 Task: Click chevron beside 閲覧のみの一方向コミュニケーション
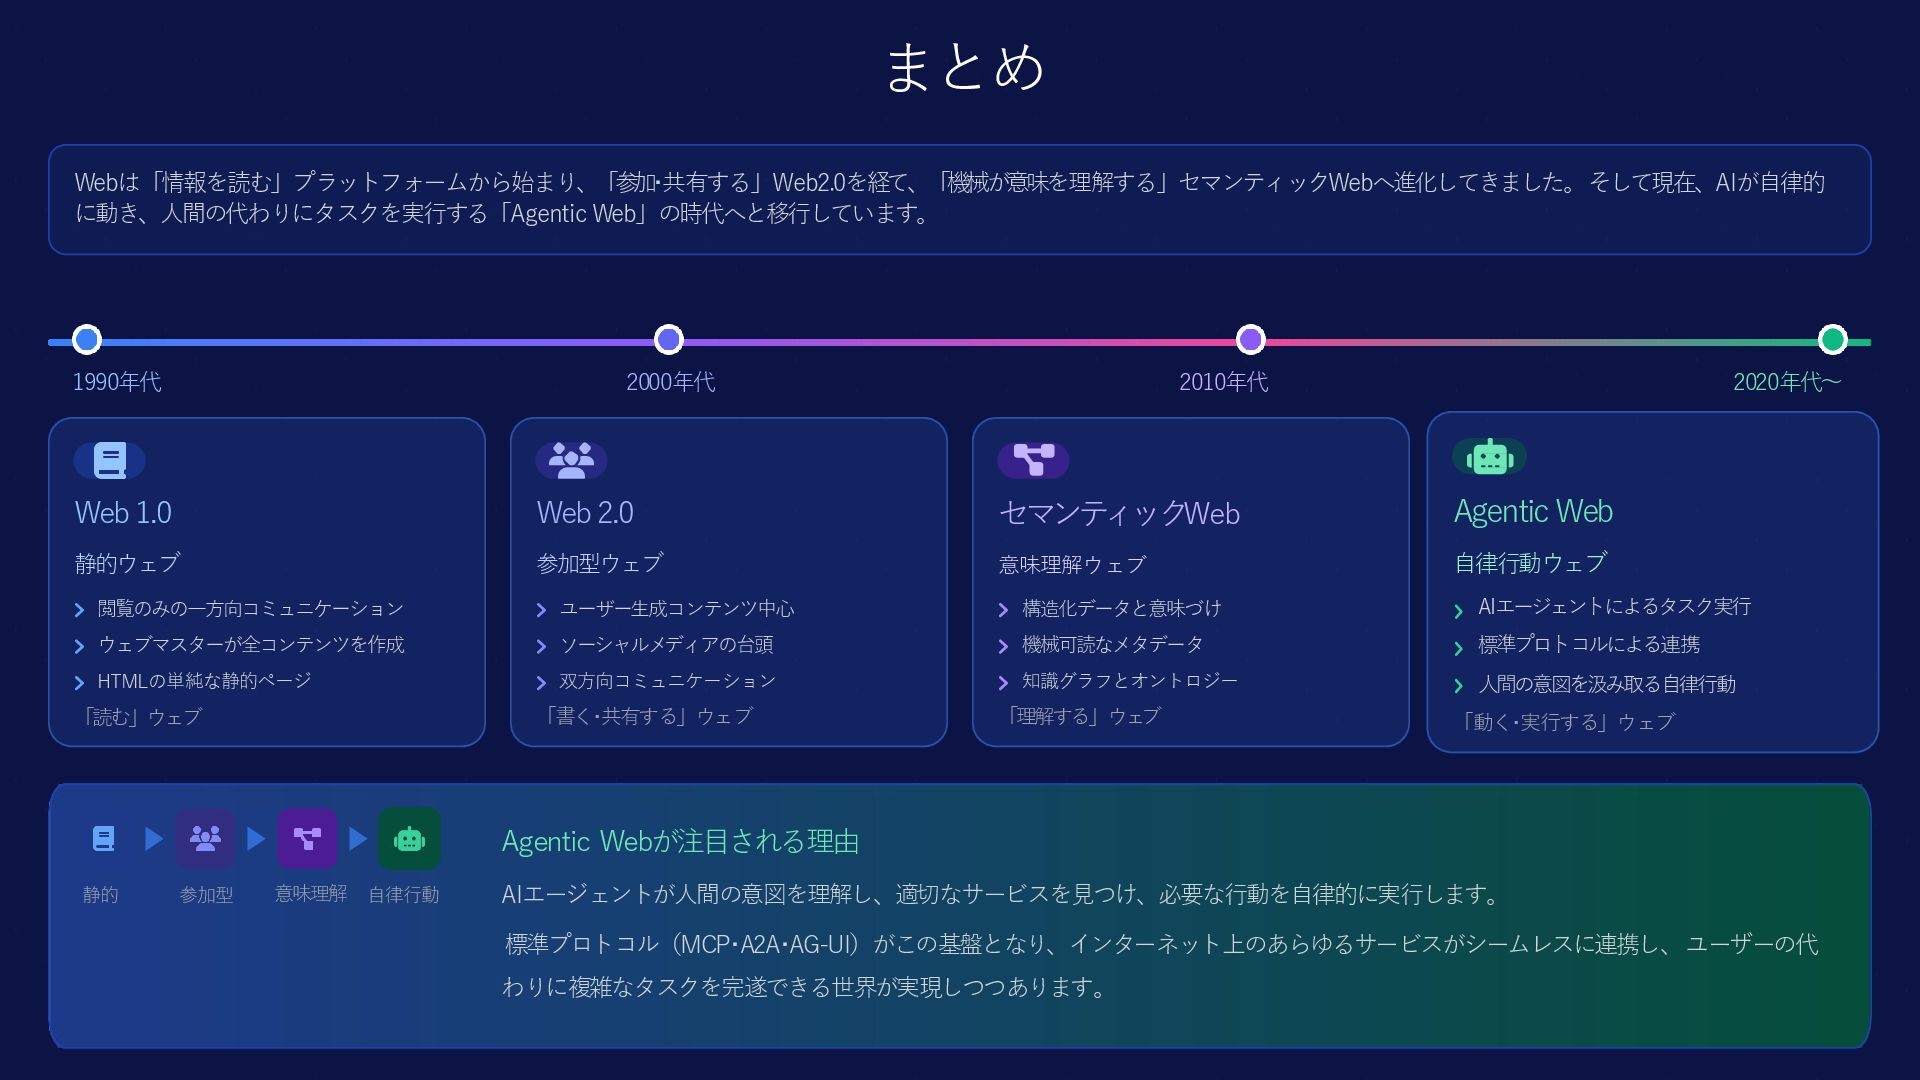coord(79,610)
